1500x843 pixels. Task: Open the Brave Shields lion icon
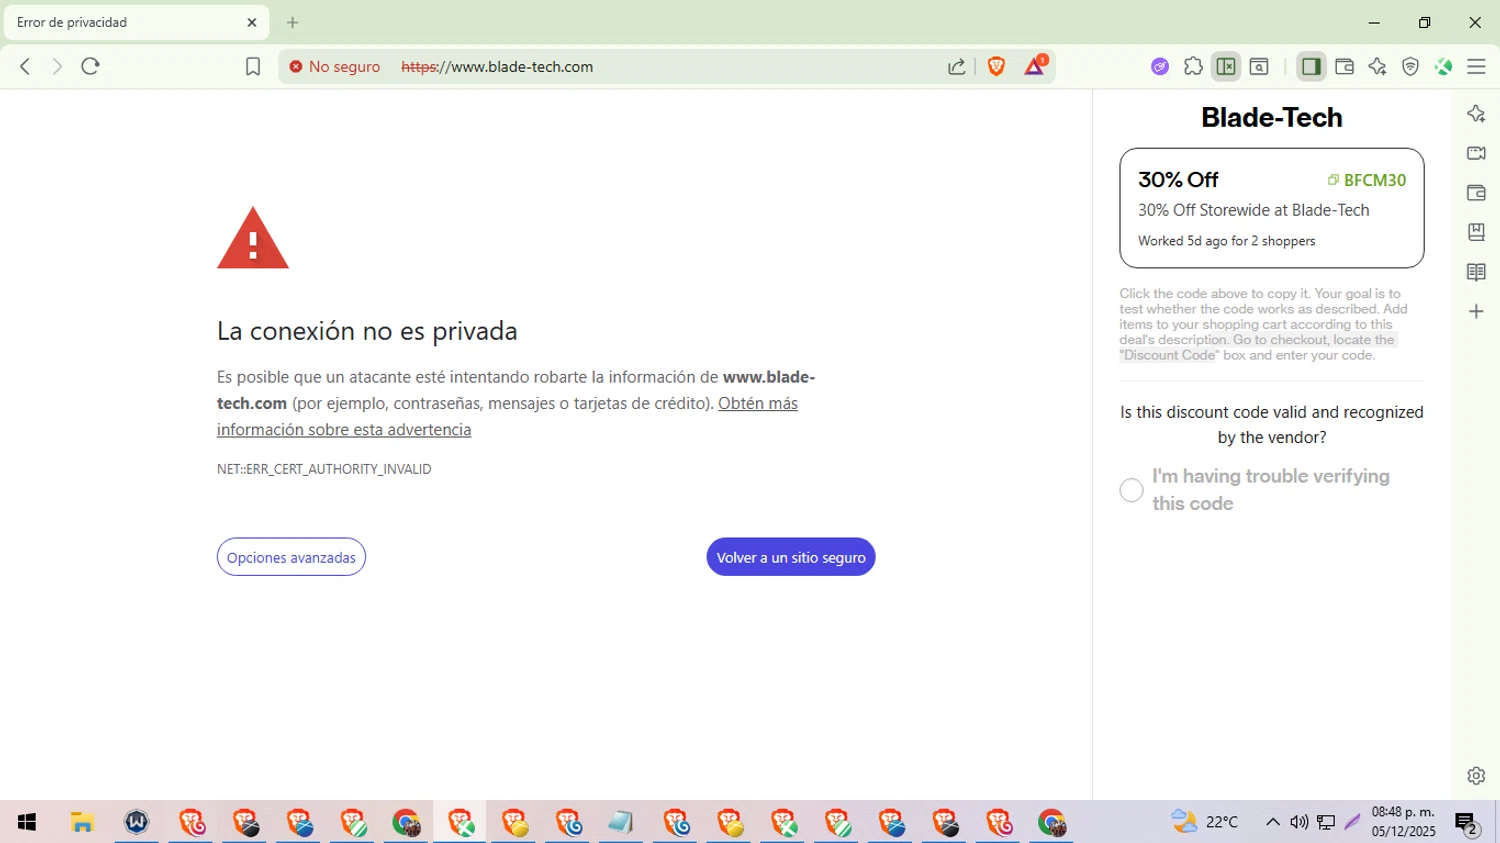pos(996,67)
